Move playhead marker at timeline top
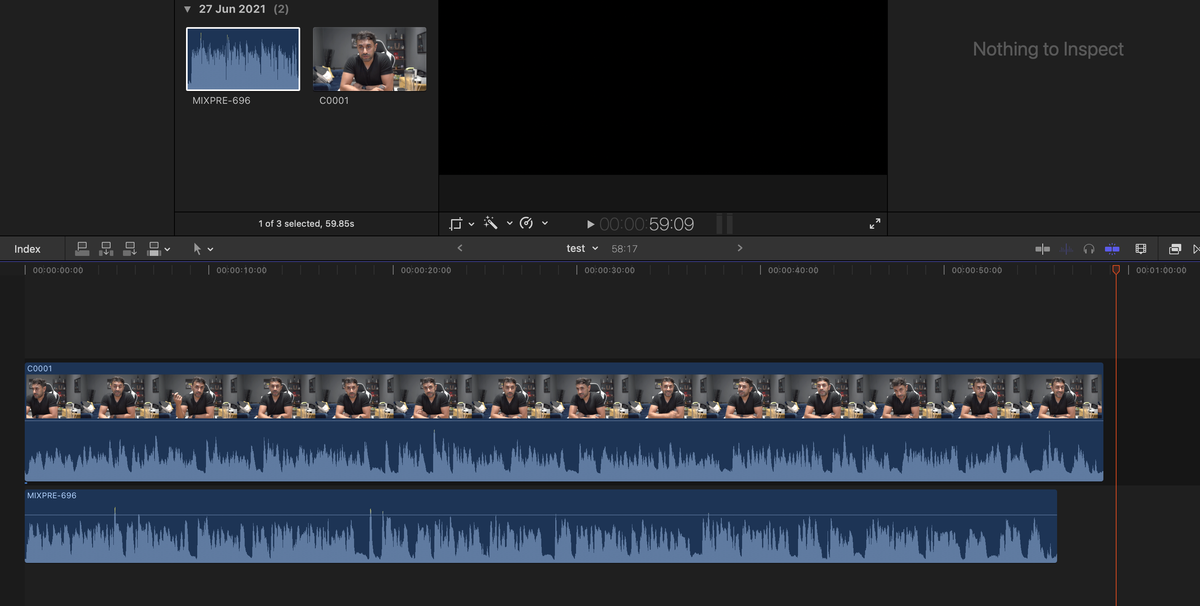Screen dimensions: 1200x606 (1116, 268)
